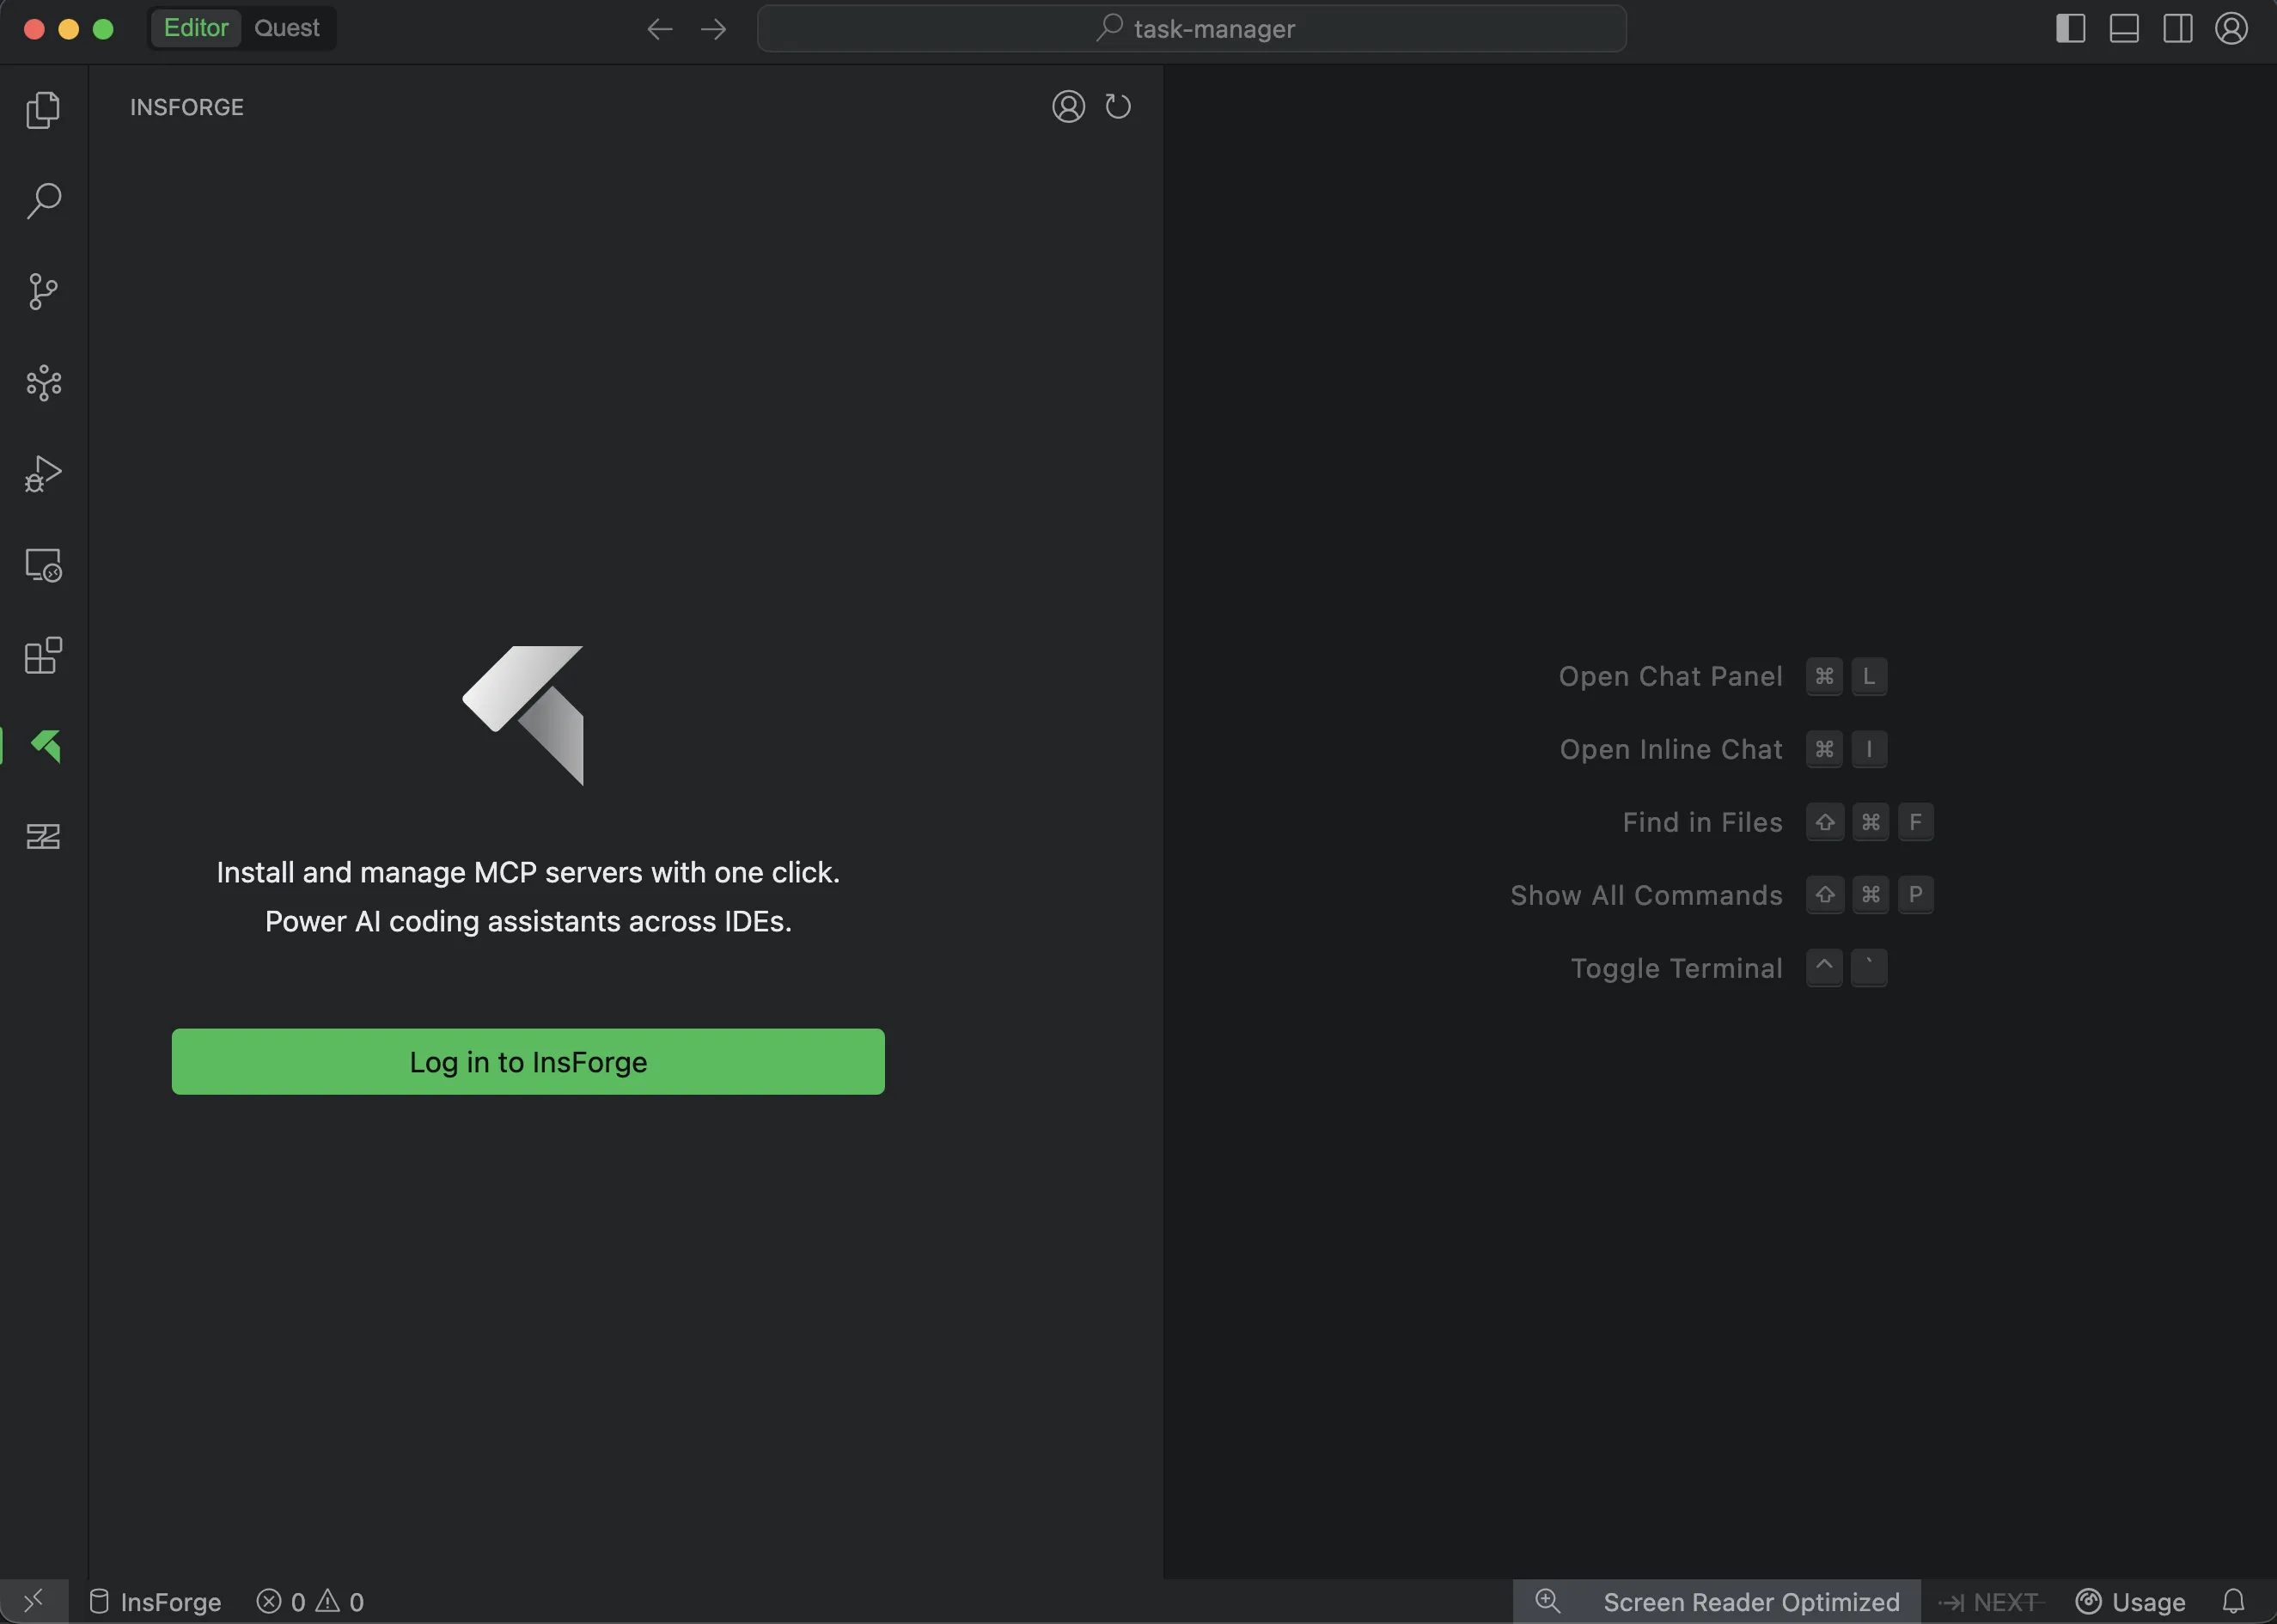Open the Extensions view
This screenshot has height=1624, width=2277.
coord(43,656)
